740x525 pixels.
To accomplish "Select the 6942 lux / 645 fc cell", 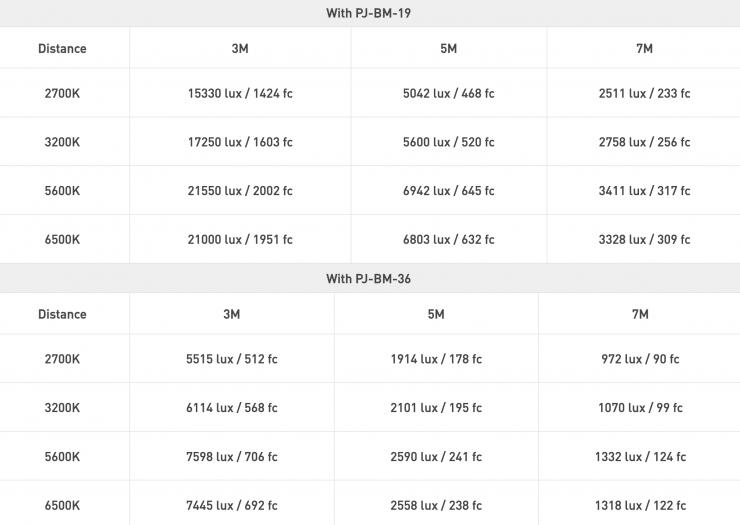I will (x=448, y=191).
